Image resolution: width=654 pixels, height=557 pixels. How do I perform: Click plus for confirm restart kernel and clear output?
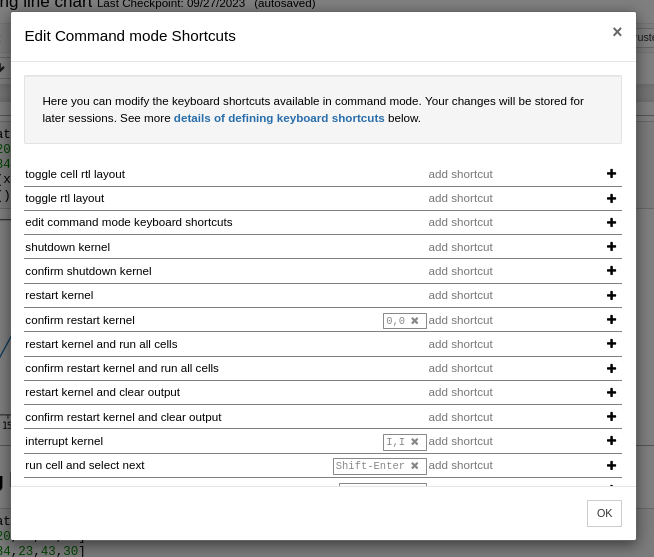(x=611, y=417)
